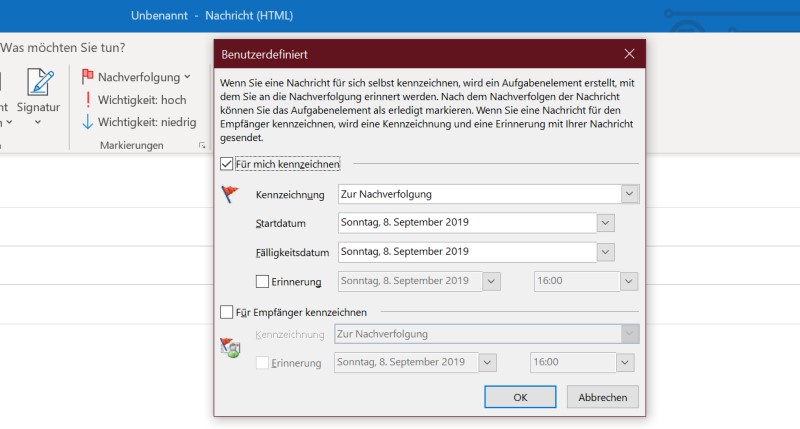Click the Abbrechen button
Image resolution: width=800 pixels, height=429 pixels.
tap(603, 397)
